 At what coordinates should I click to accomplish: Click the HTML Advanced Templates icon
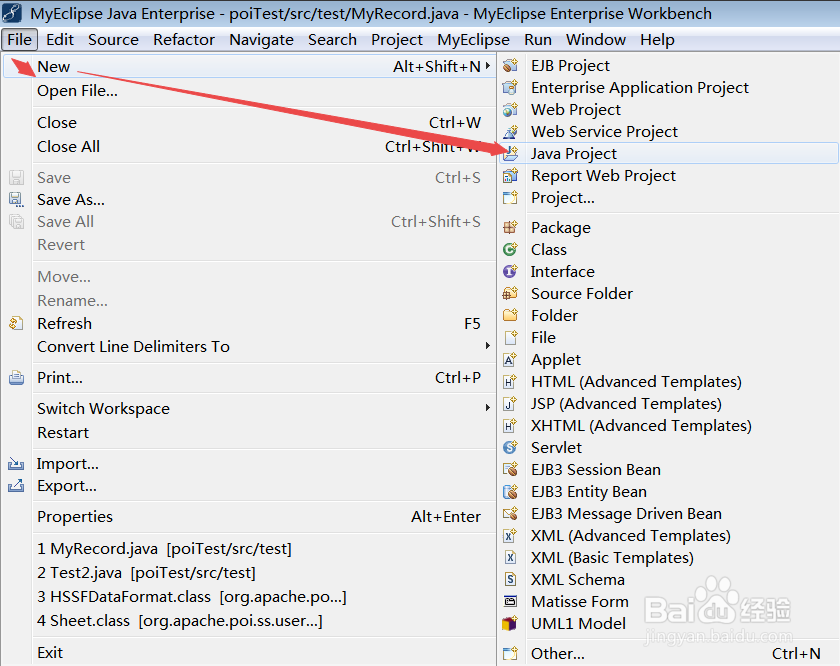point(511,381)
